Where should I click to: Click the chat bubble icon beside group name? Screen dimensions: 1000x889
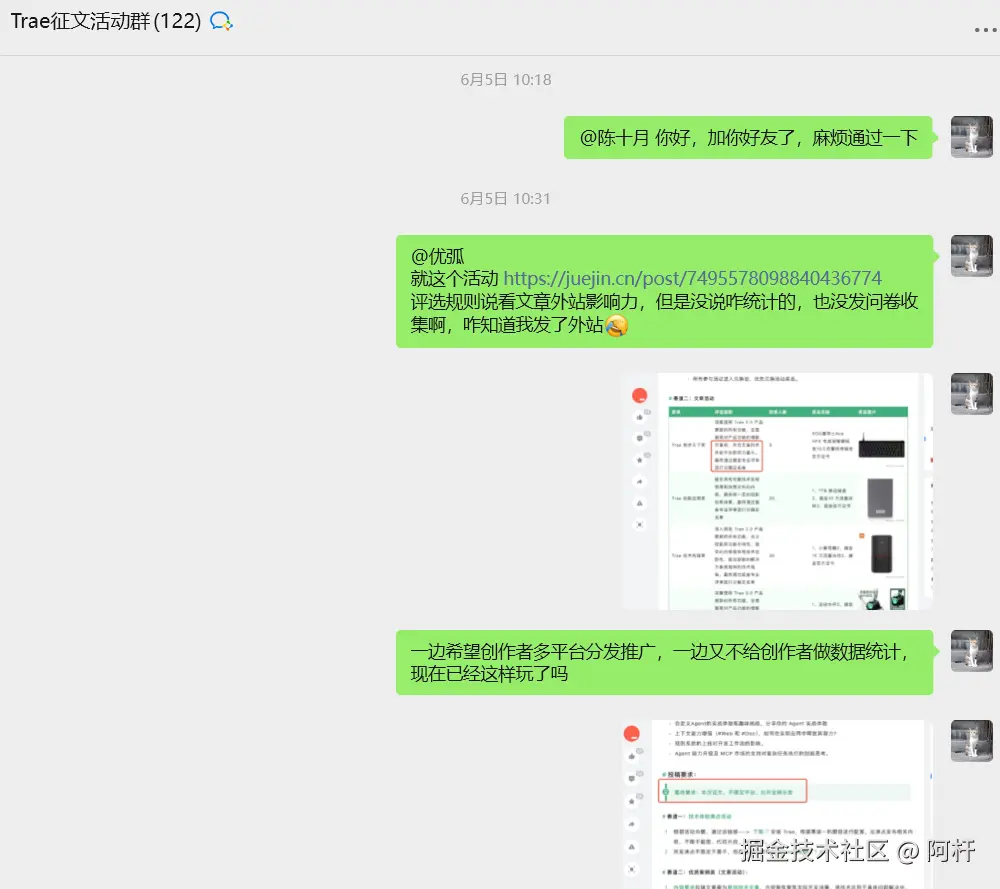[x=221, y=22]
